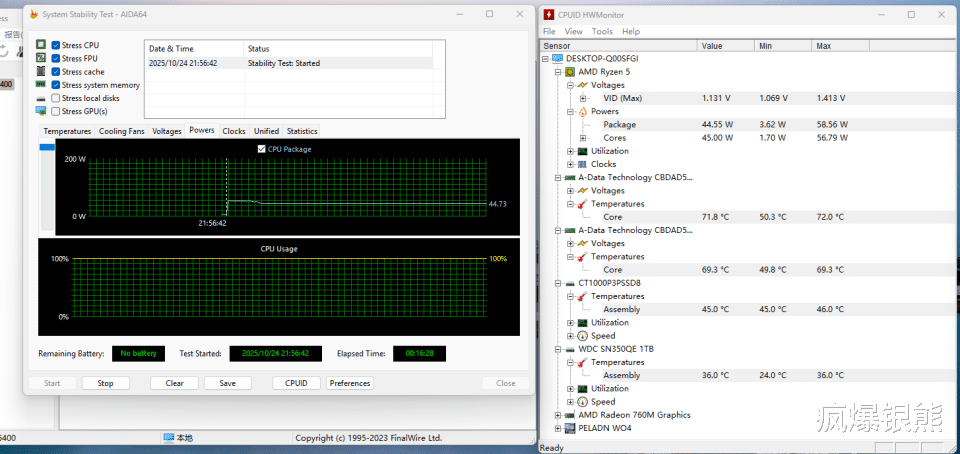Screen dimensions: 960x454
Task: Enable Stress GPU(s) checkbox
Action: tap(56, 111)
